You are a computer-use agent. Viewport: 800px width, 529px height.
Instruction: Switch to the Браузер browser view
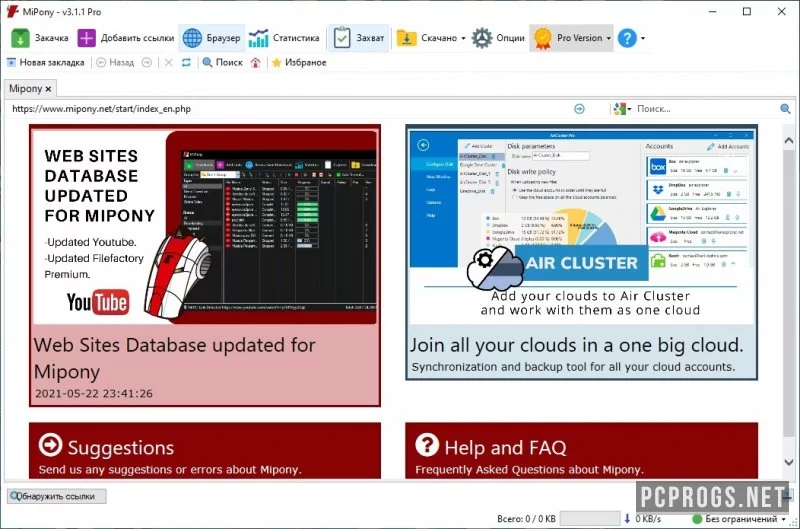coord(212,38)
